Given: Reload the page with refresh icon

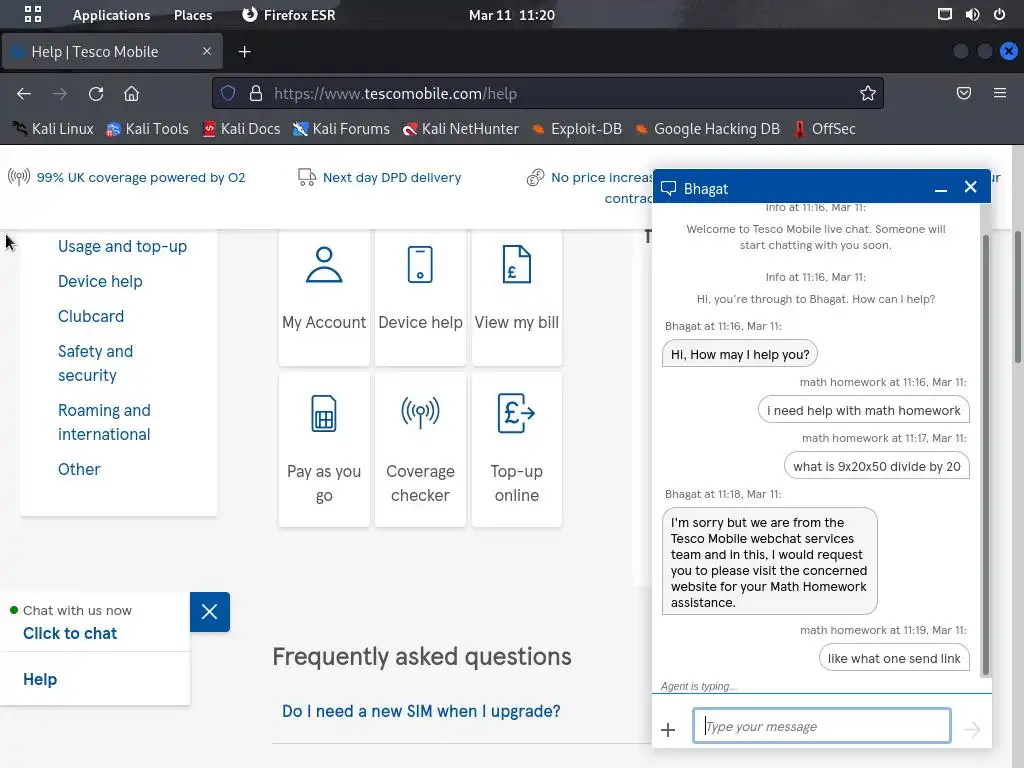Looking at the screenshot, I should pos(96,93).
